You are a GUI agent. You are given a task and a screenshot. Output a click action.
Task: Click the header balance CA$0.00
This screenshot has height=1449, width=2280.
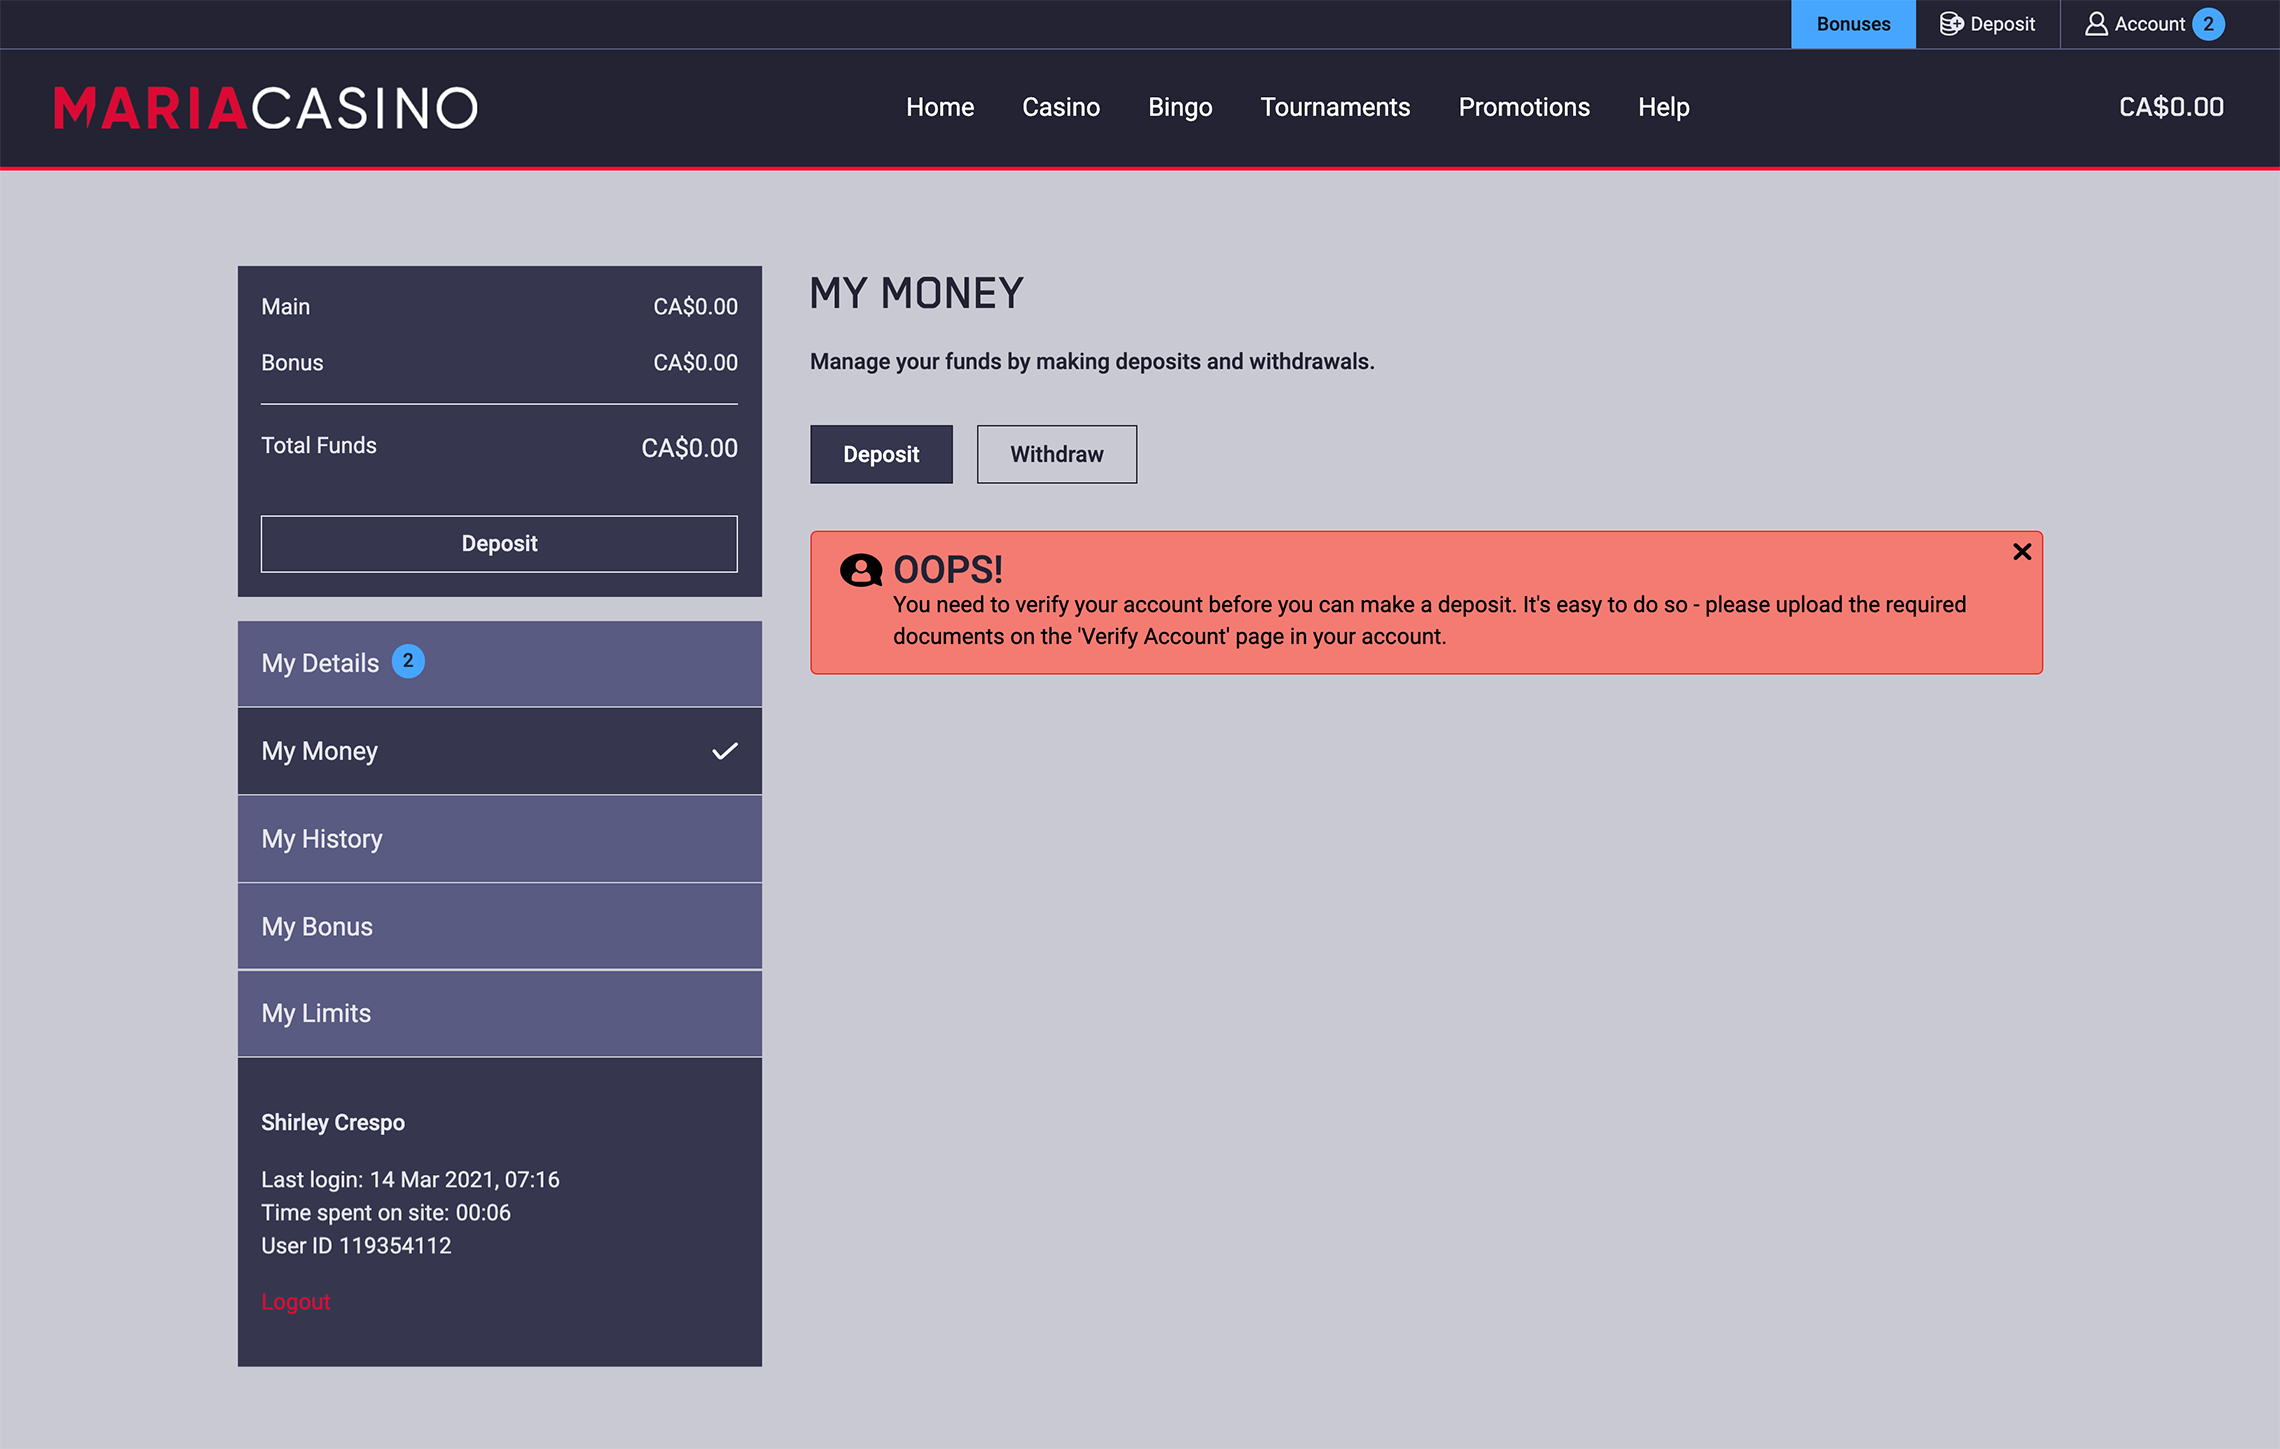coord(2171,107)
